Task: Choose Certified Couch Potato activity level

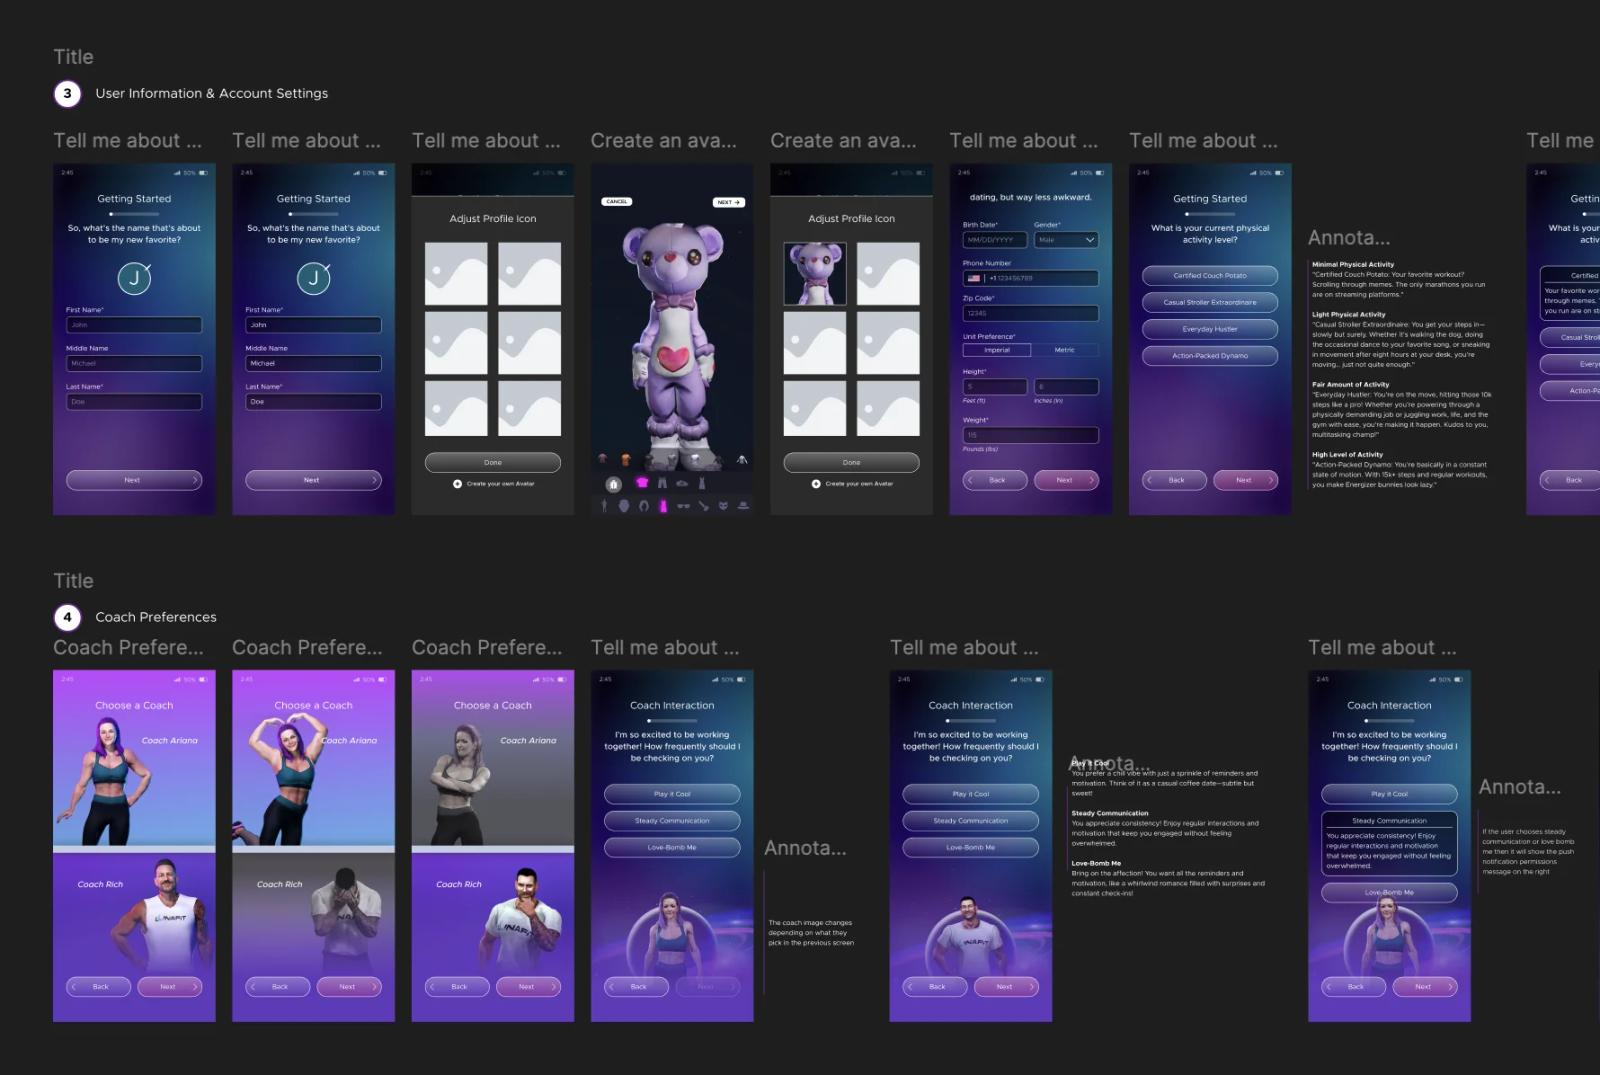Action: tap(1210, 275)
